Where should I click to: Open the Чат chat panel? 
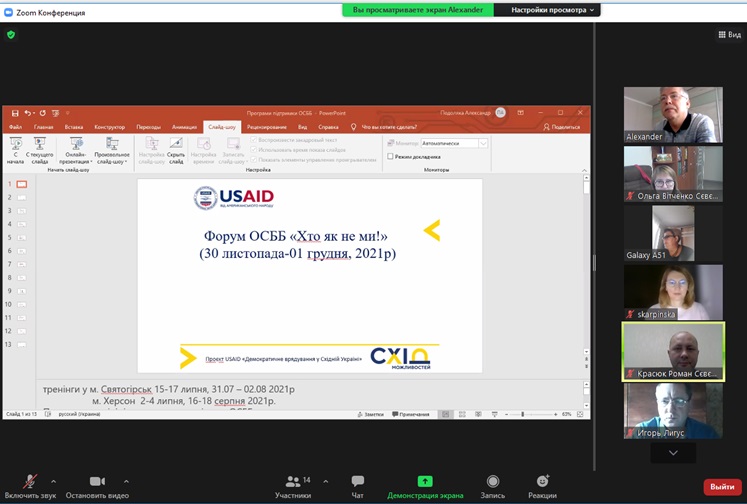[x=357, y=484]
